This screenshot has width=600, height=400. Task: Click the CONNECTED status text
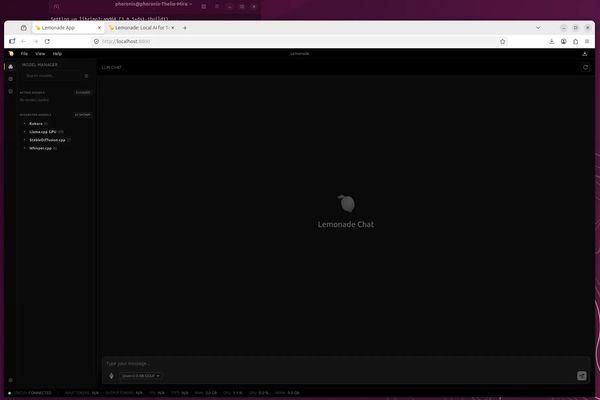click(40, 393)
